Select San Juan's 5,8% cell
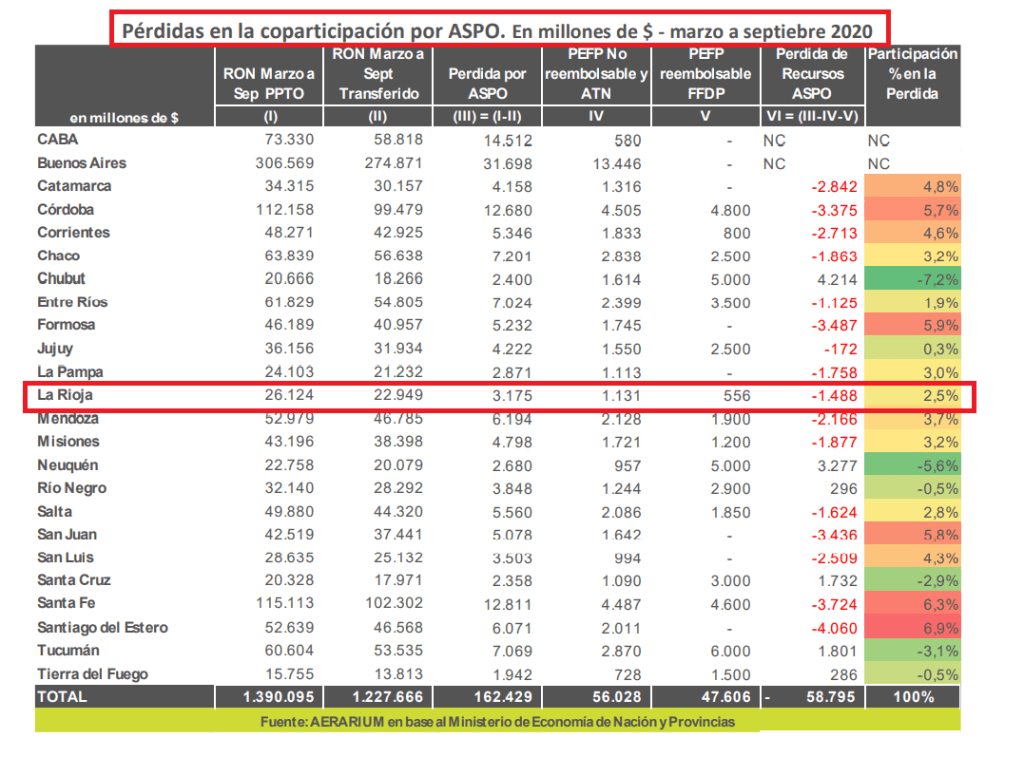Image resolution: width=1024 pixels, height=757 pixels. click(x=912, y=535)
